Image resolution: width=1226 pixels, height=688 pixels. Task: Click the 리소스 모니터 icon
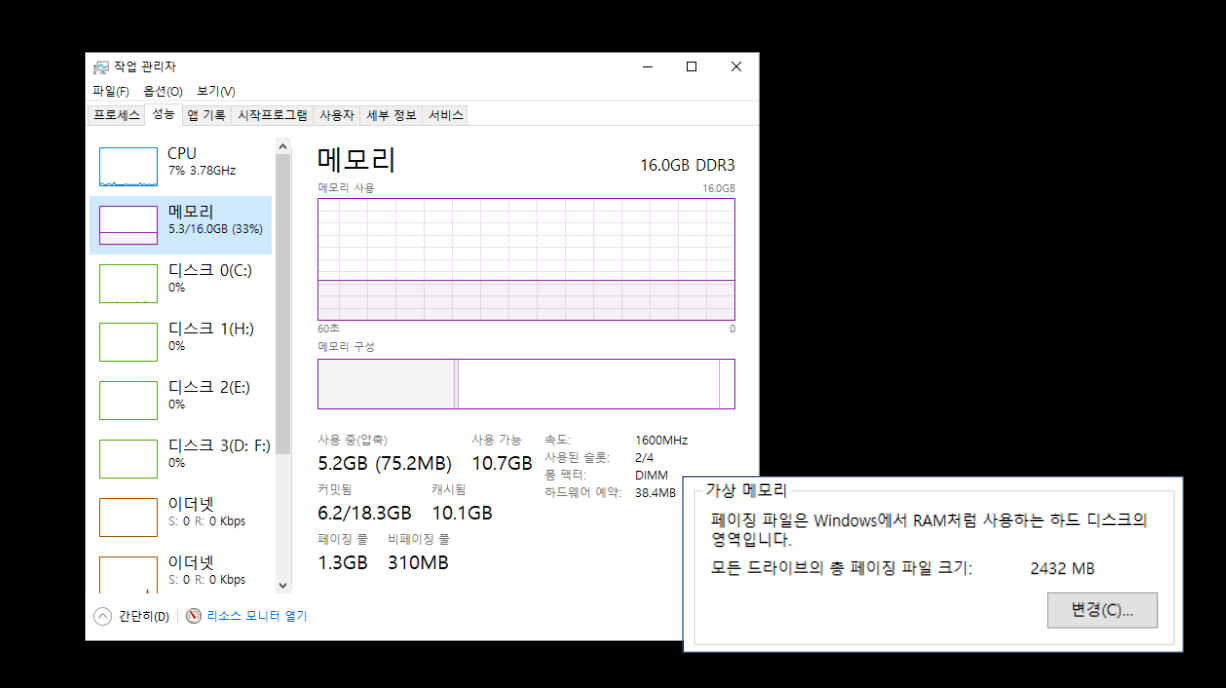[x=194, y=616]
